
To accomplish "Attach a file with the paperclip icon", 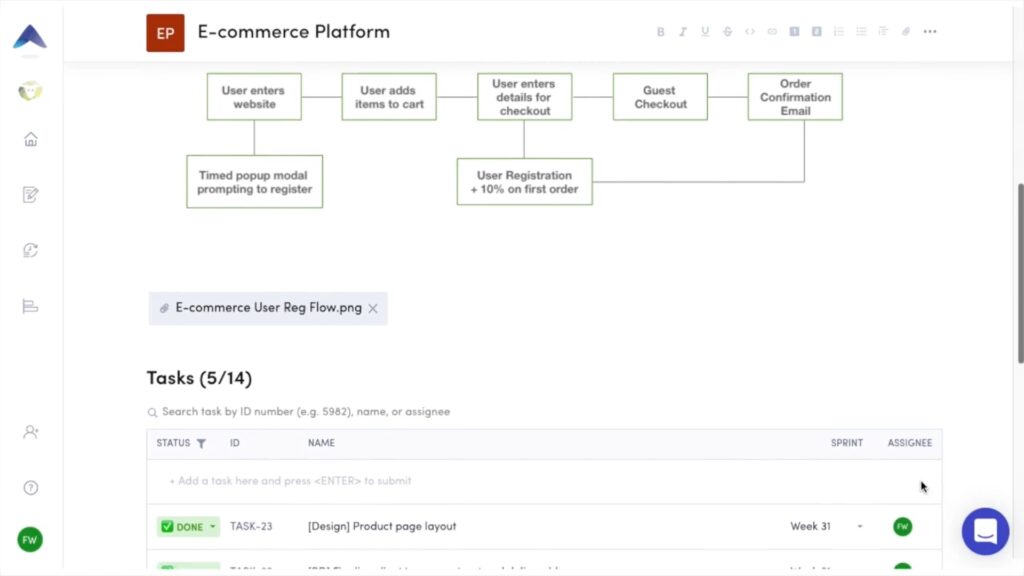I will click(905, 31).
